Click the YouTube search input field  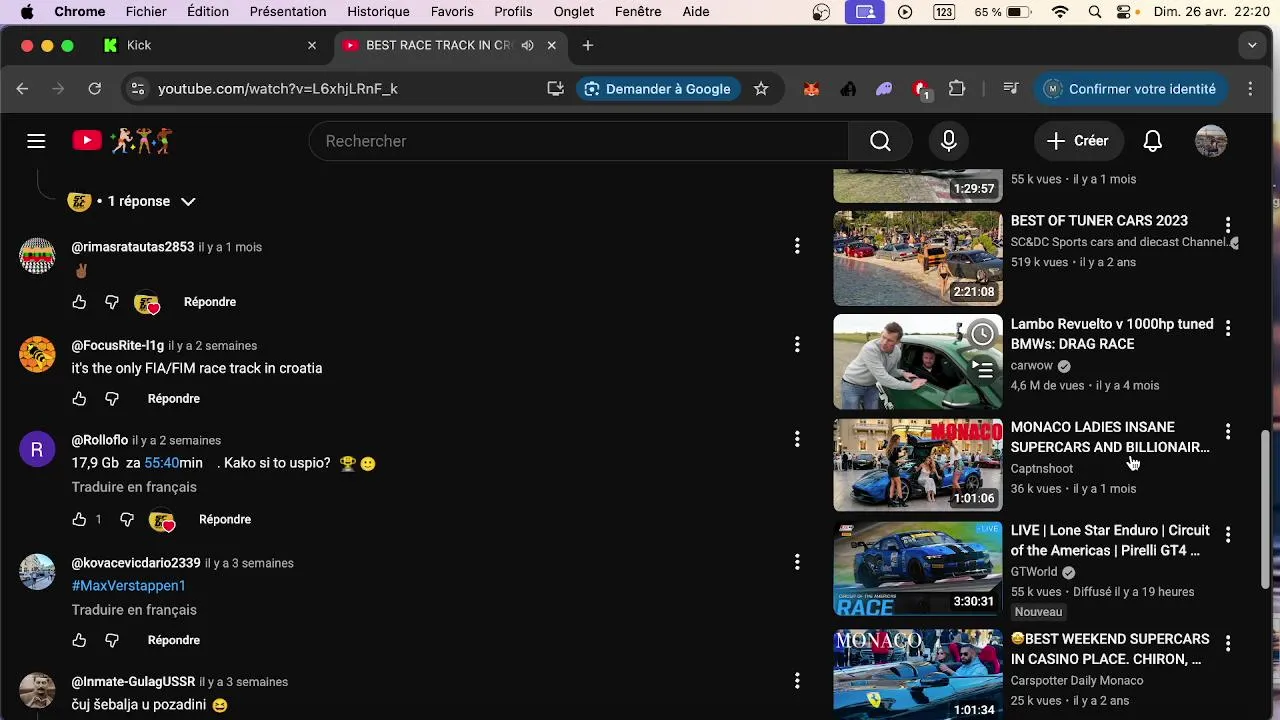(x=578, y=141)
